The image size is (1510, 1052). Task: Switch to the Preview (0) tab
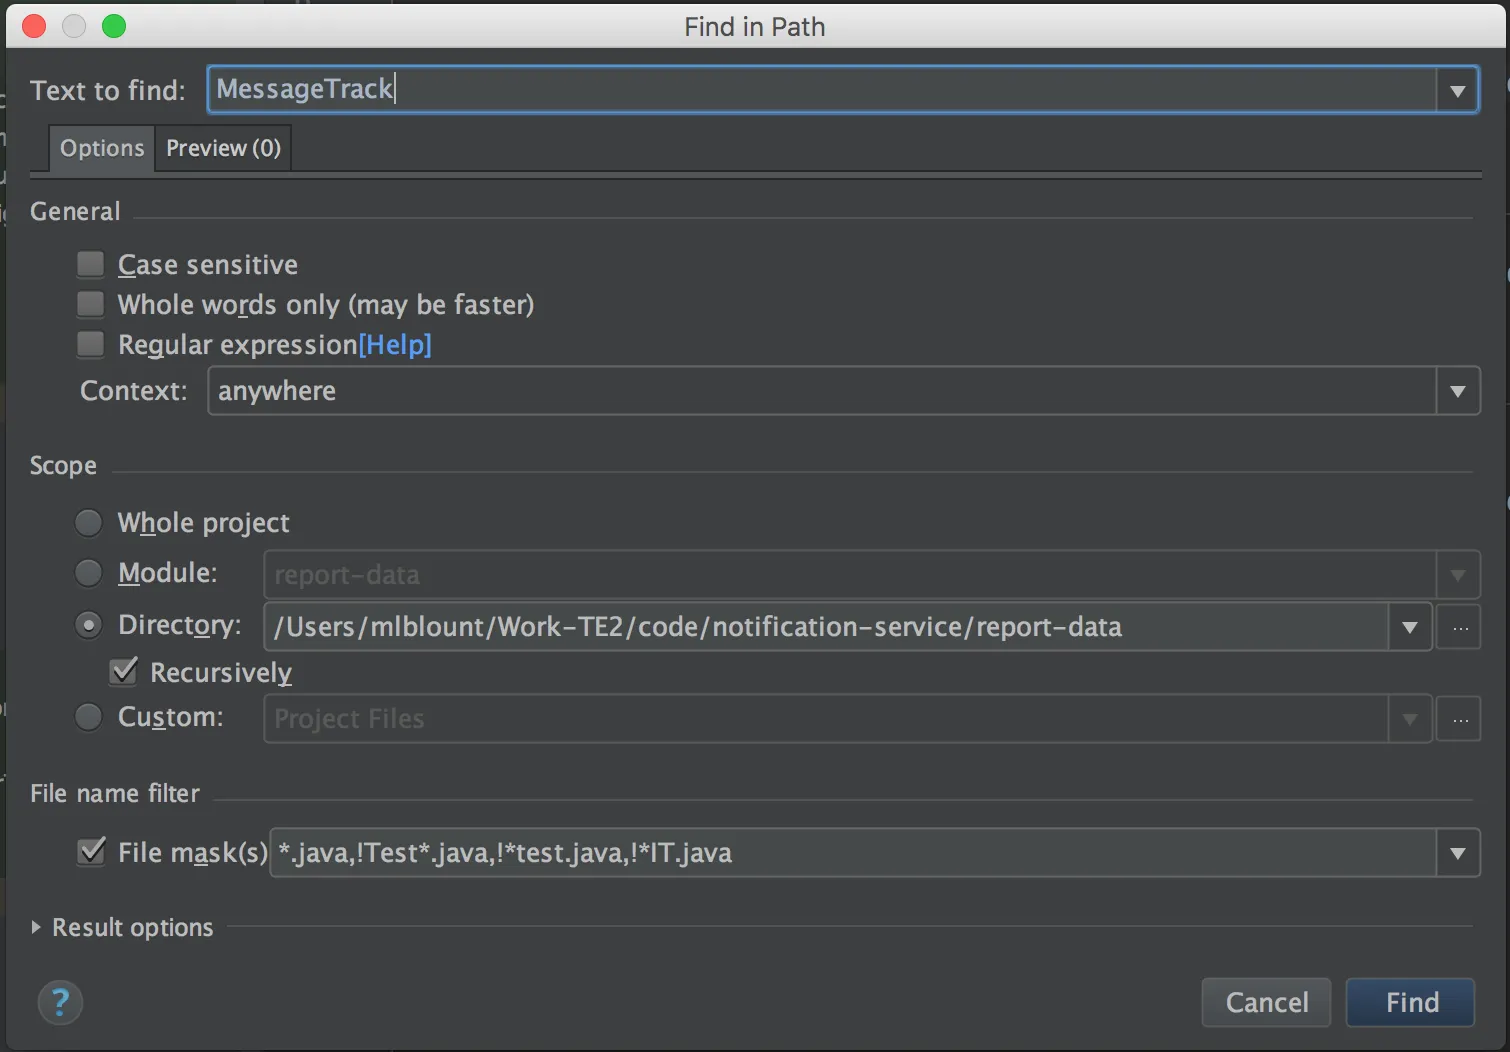tap(223, 148)
